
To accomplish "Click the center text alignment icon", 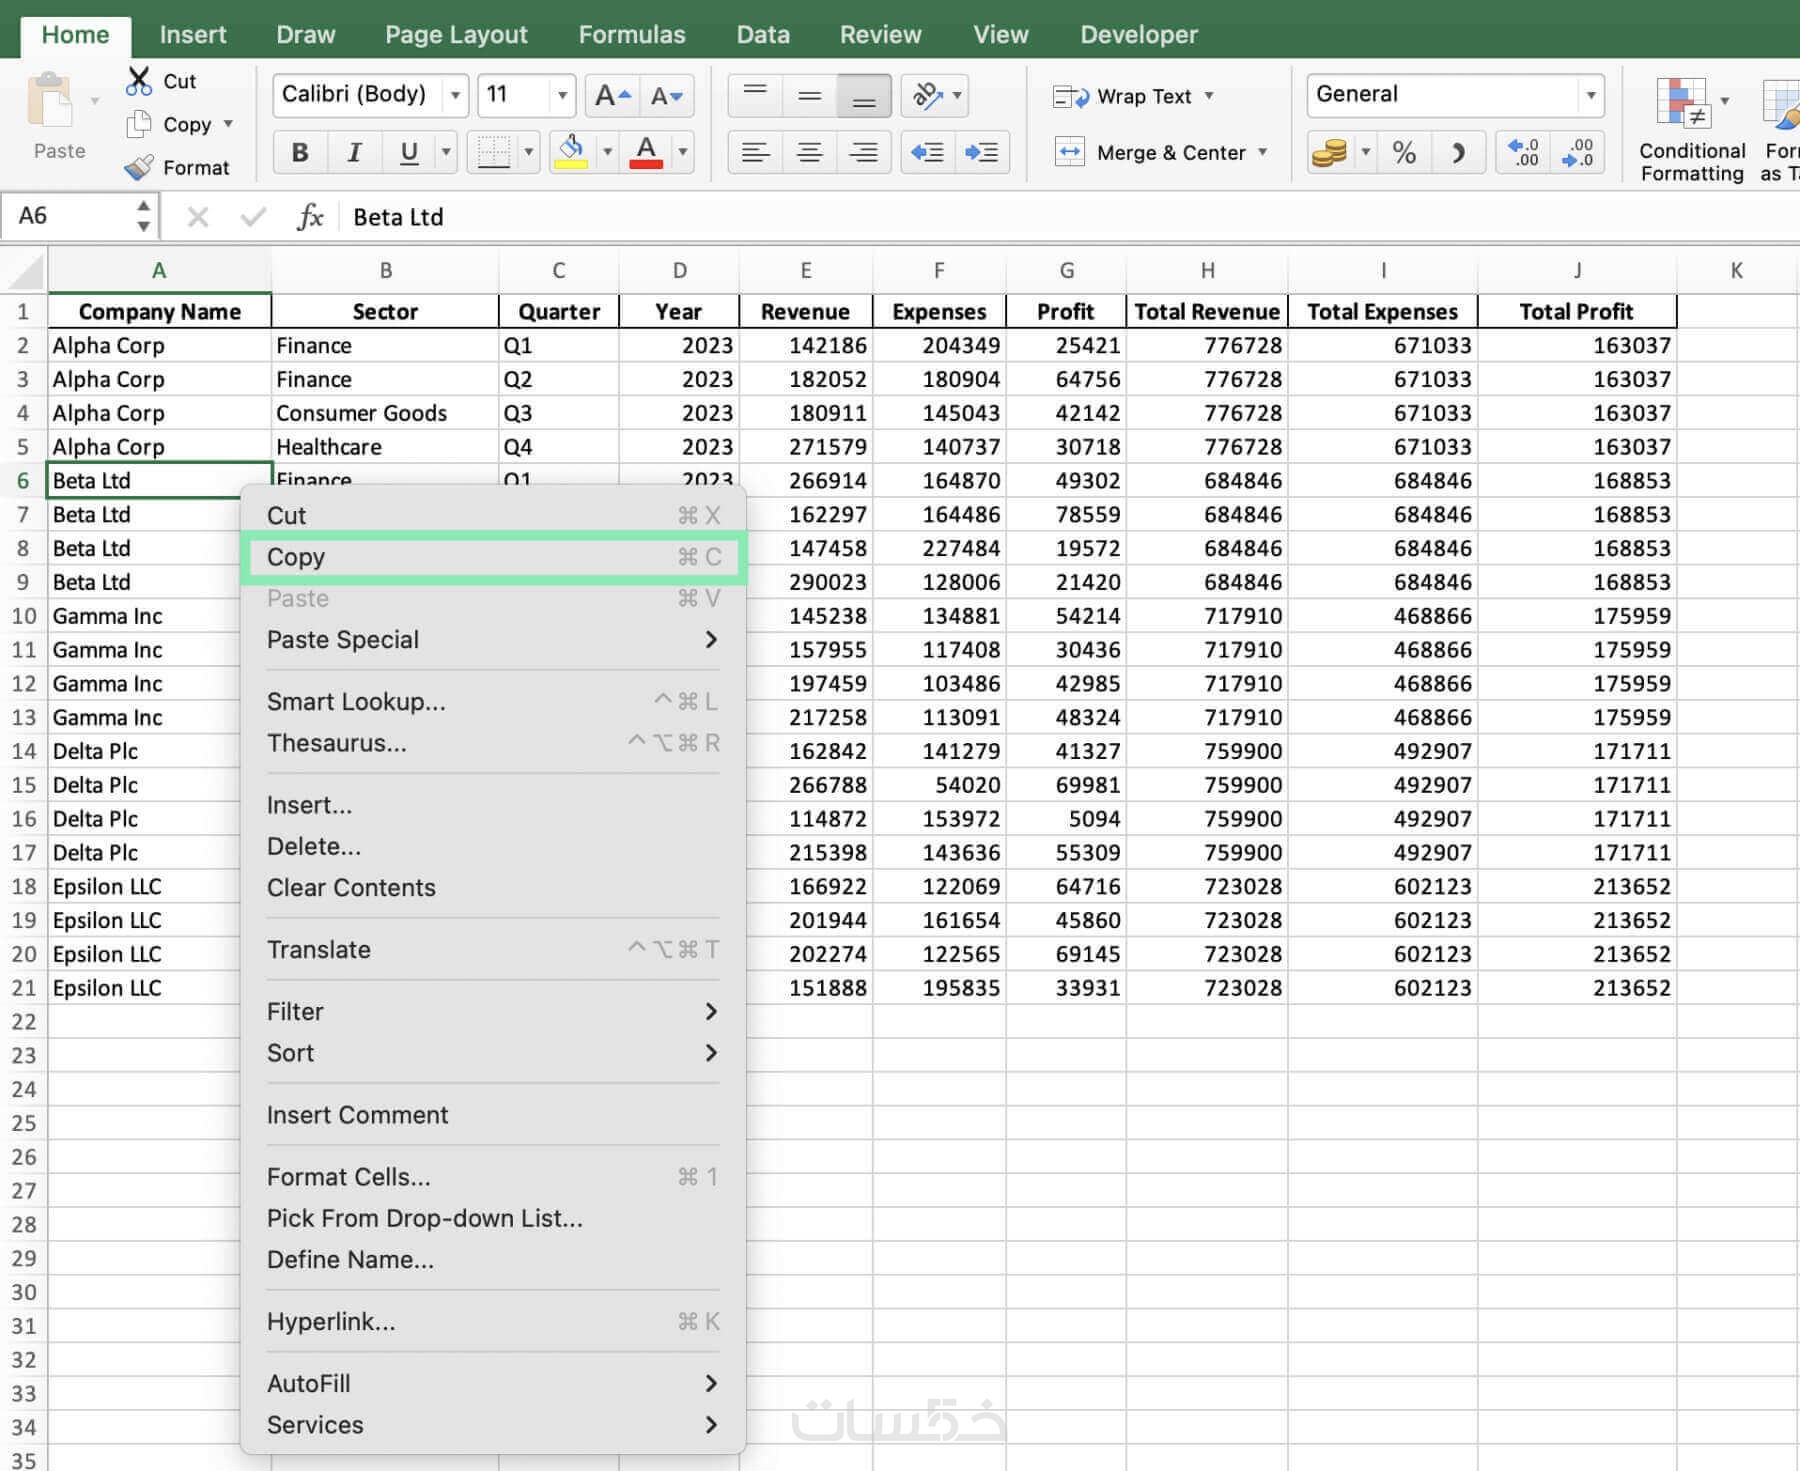I will click(809, 152).
